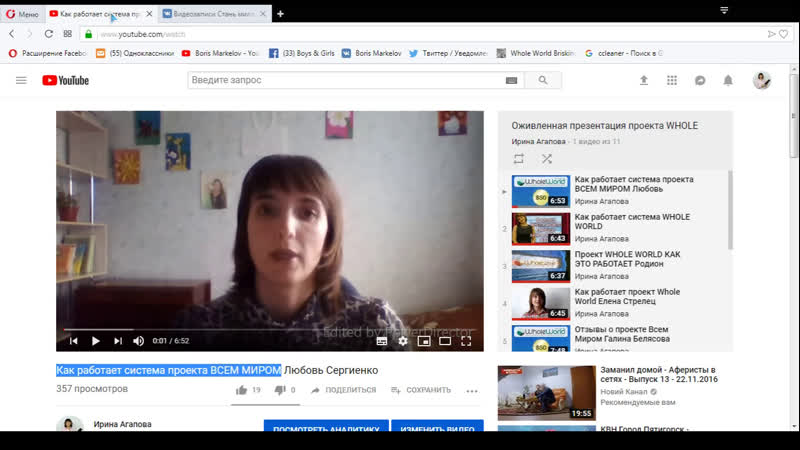Open YouTube apps grid icon
This screenshot has height=450, width=800.
pos(672,80)
